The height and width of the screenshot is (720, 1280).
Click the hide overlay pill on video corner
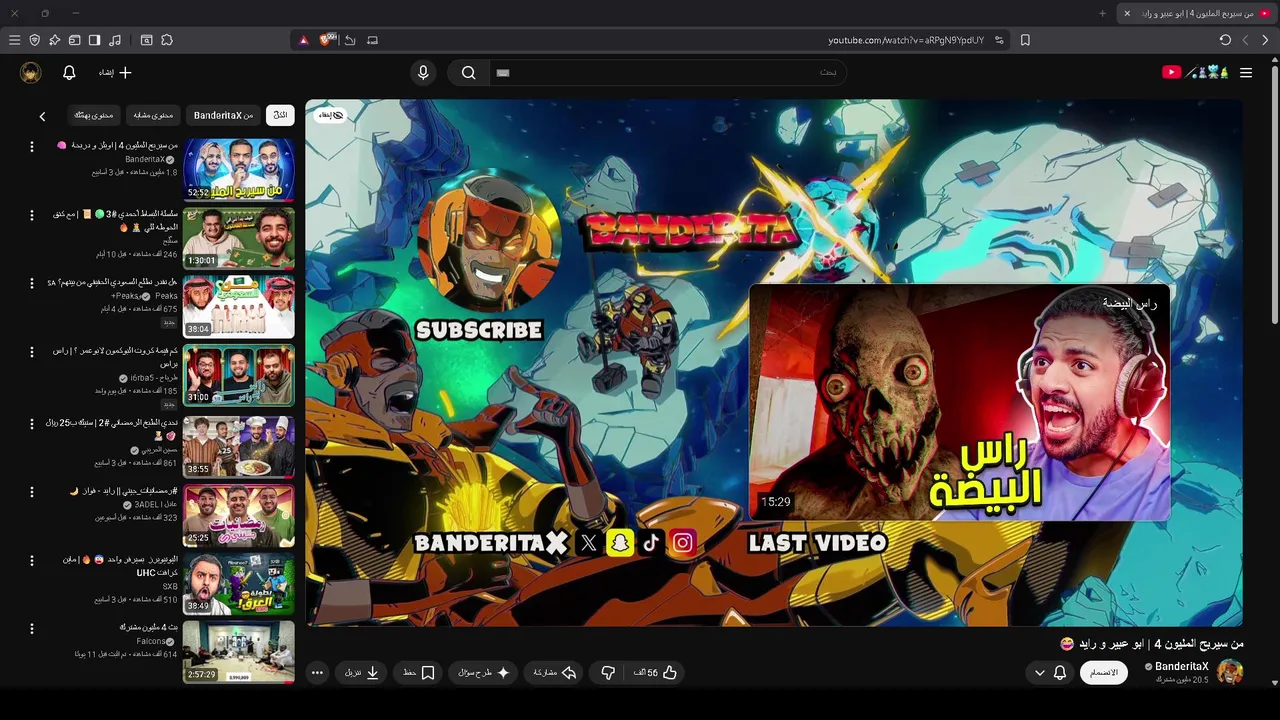(x=331, y=115)
